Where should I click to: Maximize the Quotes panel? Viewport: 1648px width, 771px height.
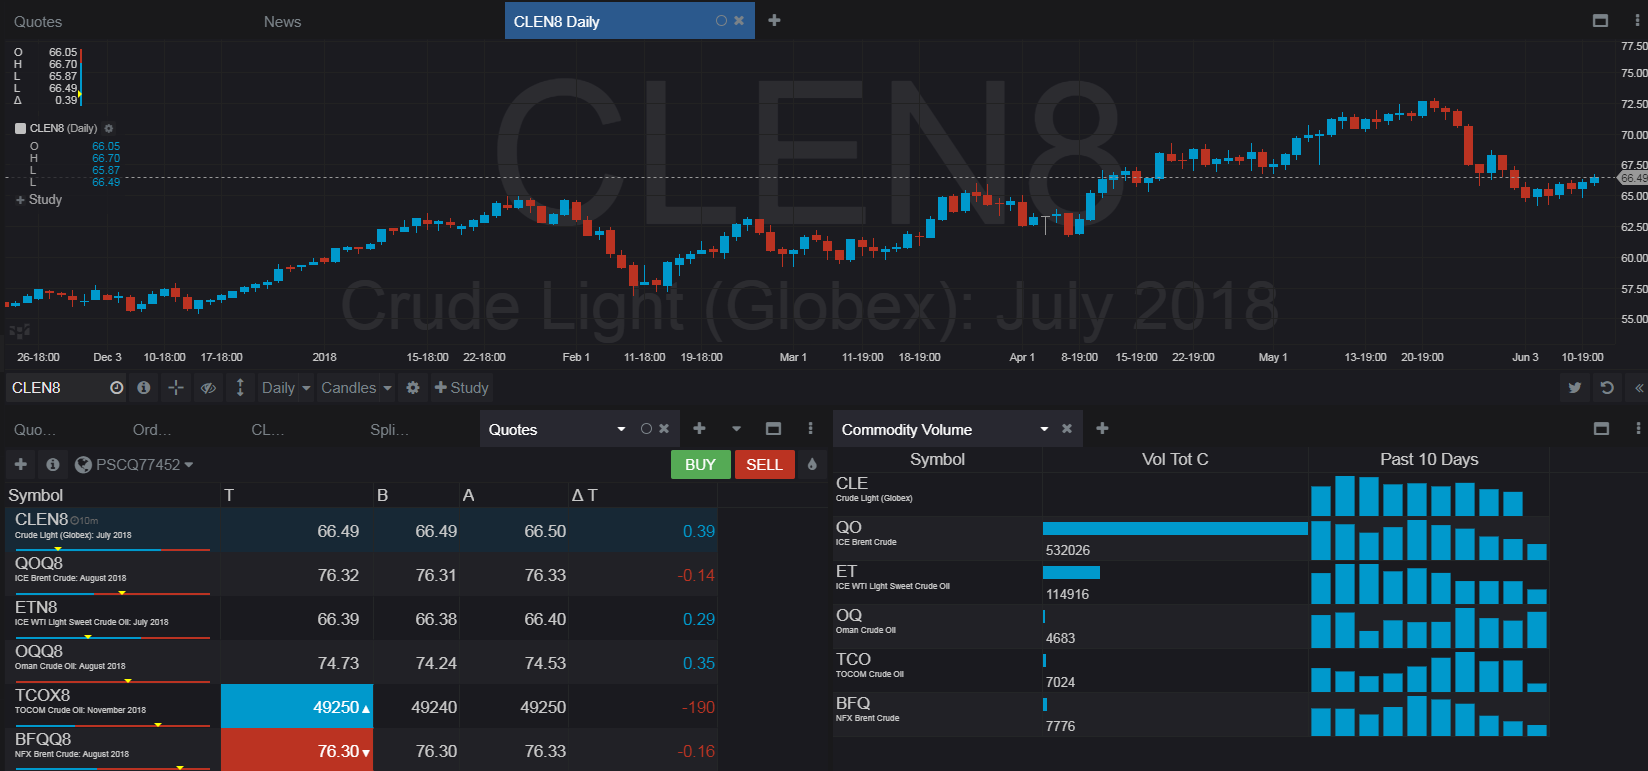(773, 428)
